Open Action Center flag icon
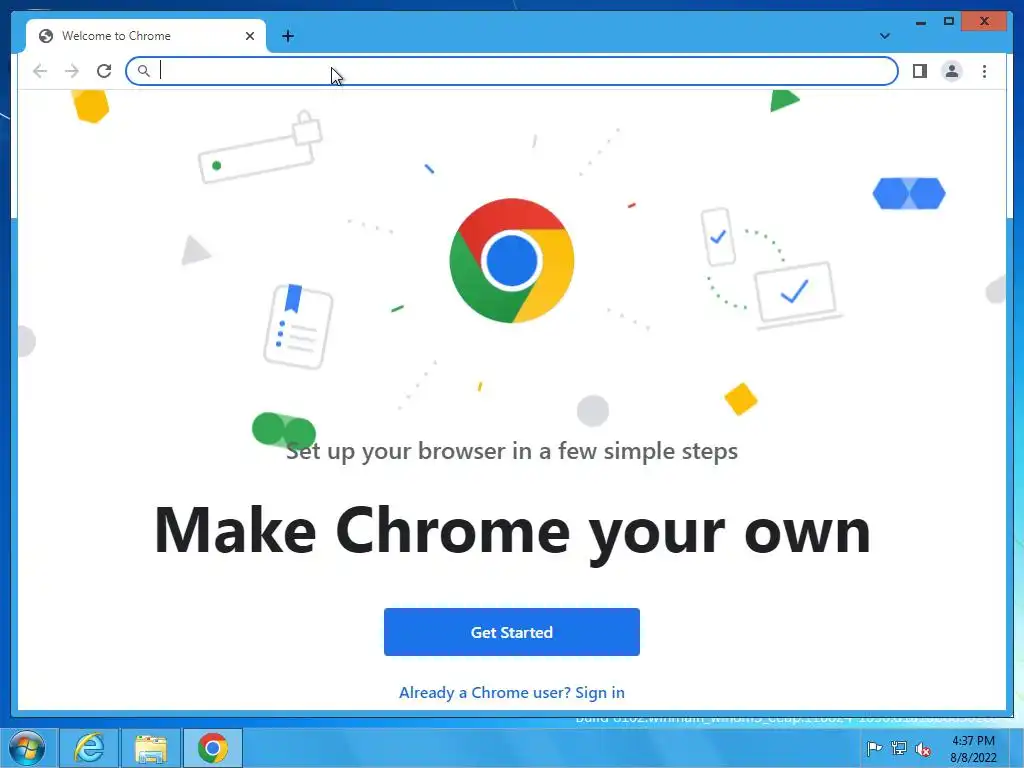The image size is (1024, 768). (x=874, y=748)
